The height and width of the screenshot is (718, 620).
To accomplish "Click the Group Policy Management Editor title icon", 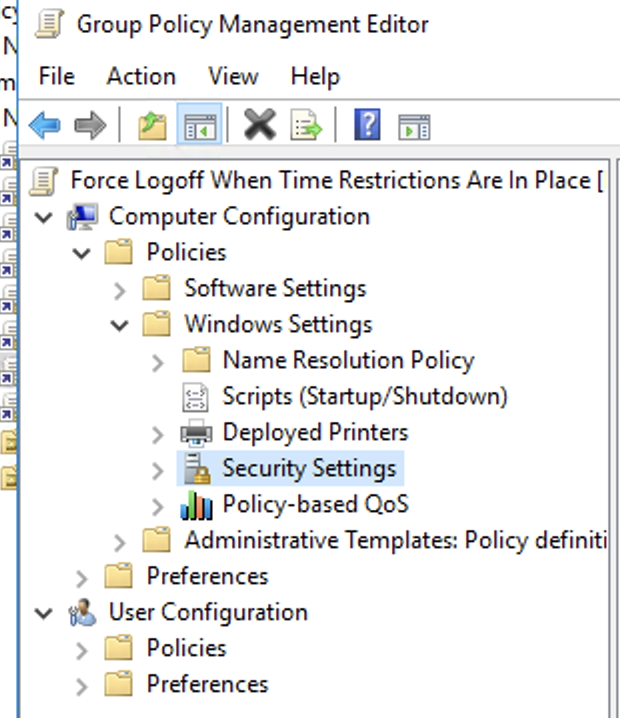I will pos(49,24).
